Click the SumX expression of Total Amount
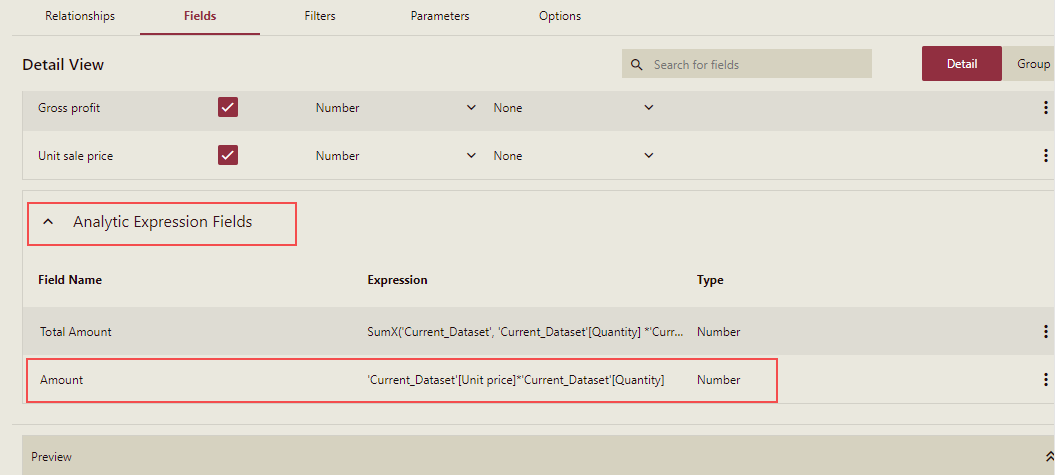 [x=526, y=332]
